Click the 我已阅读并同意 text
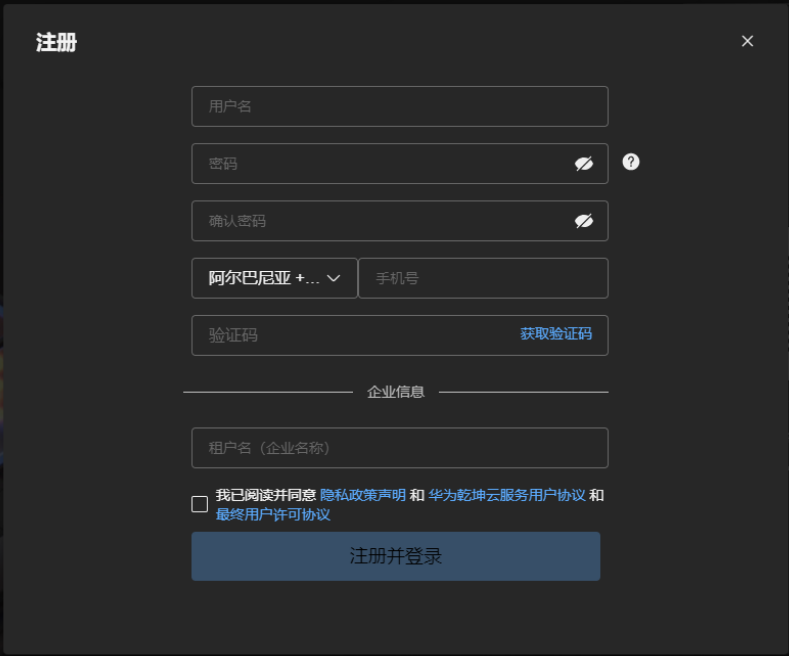This screenshot has height=656, width=789. 266,495
